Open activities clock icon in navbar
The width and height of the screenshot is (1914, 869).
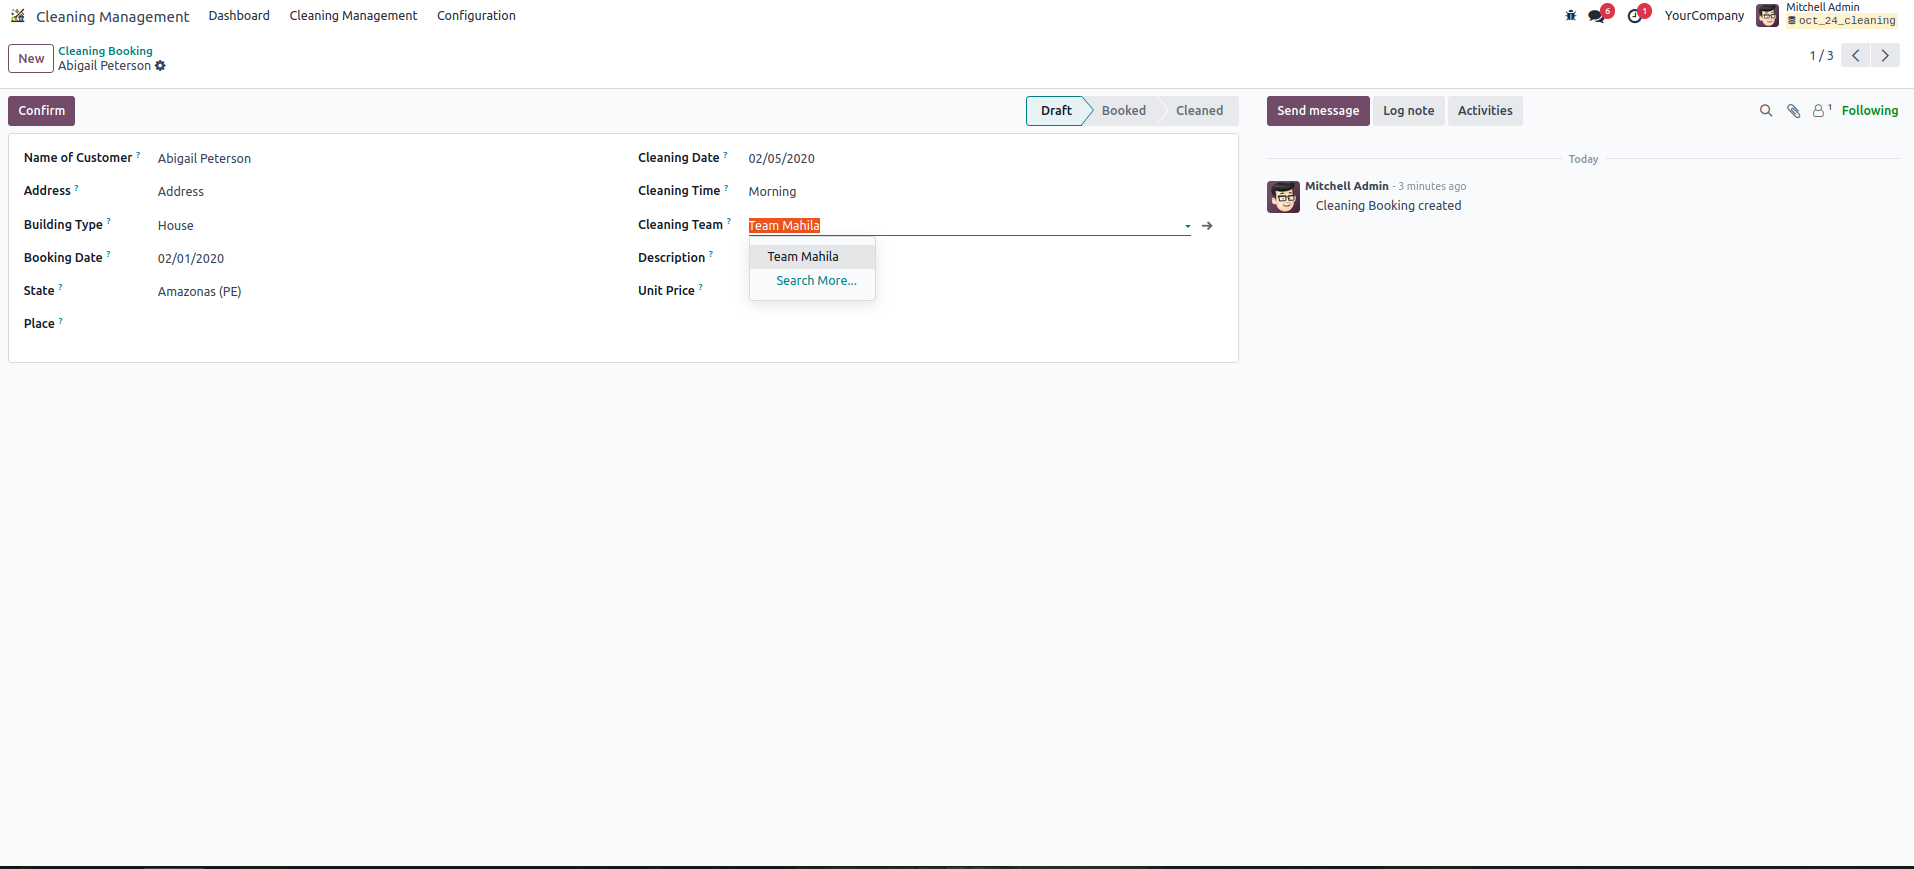coord(1634,16)
